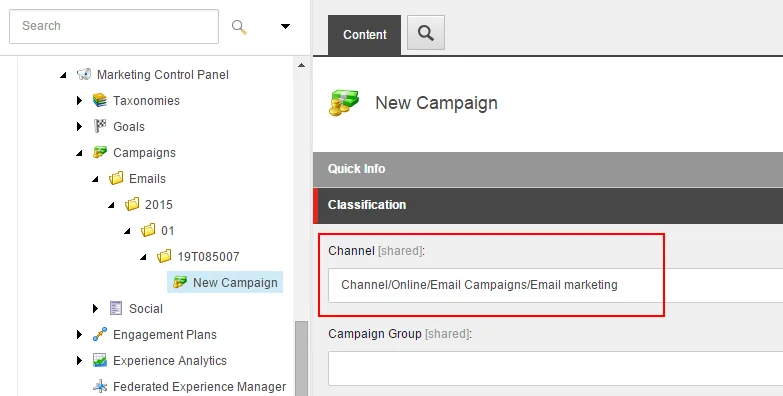Image resolution: width=783 pixels, height=396 pixels.
Task: Select the Taxonomies tree item
Action: coord(146,100)
